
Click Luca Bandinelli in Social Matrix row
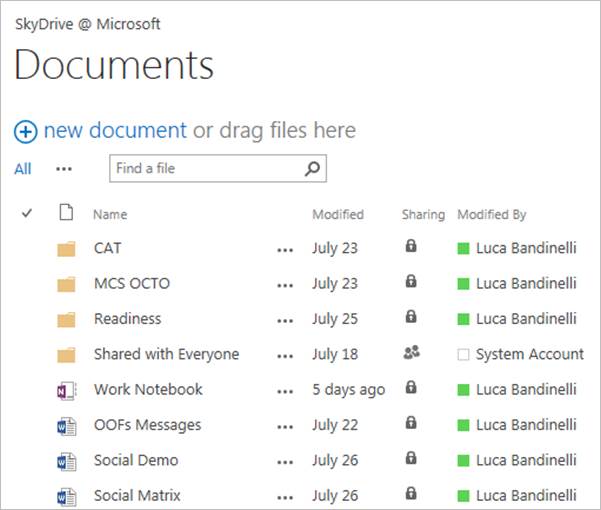pyautogui.click(x=526, y=496)
